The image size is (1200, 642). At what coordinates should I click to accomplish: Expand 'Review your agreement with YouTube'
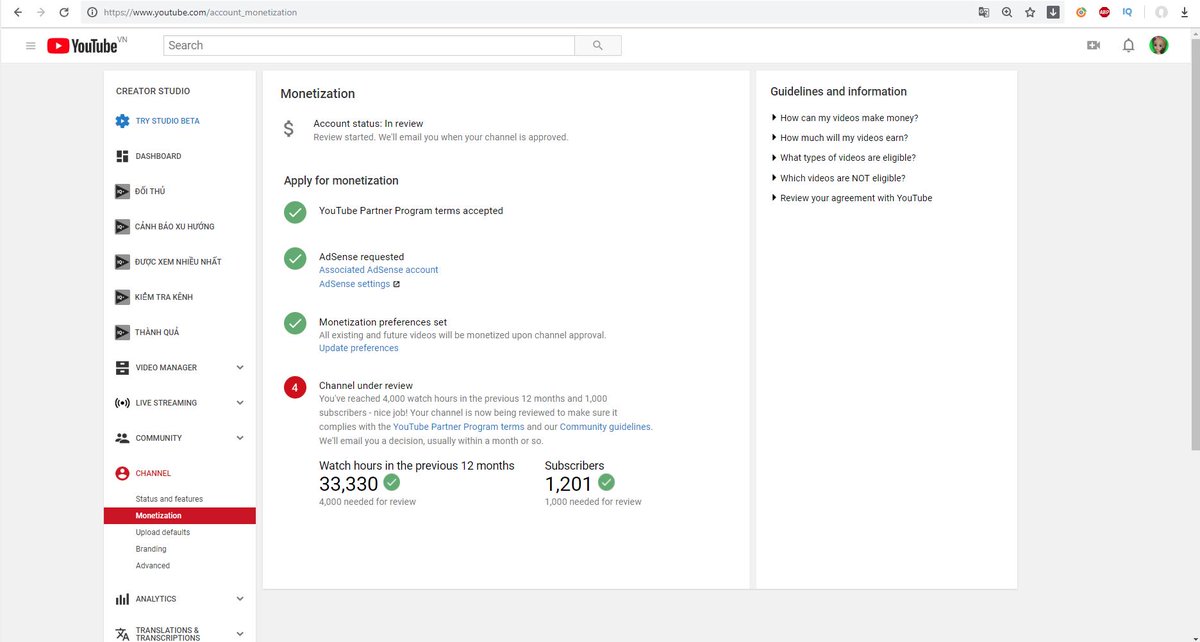[x=851, y=198]
